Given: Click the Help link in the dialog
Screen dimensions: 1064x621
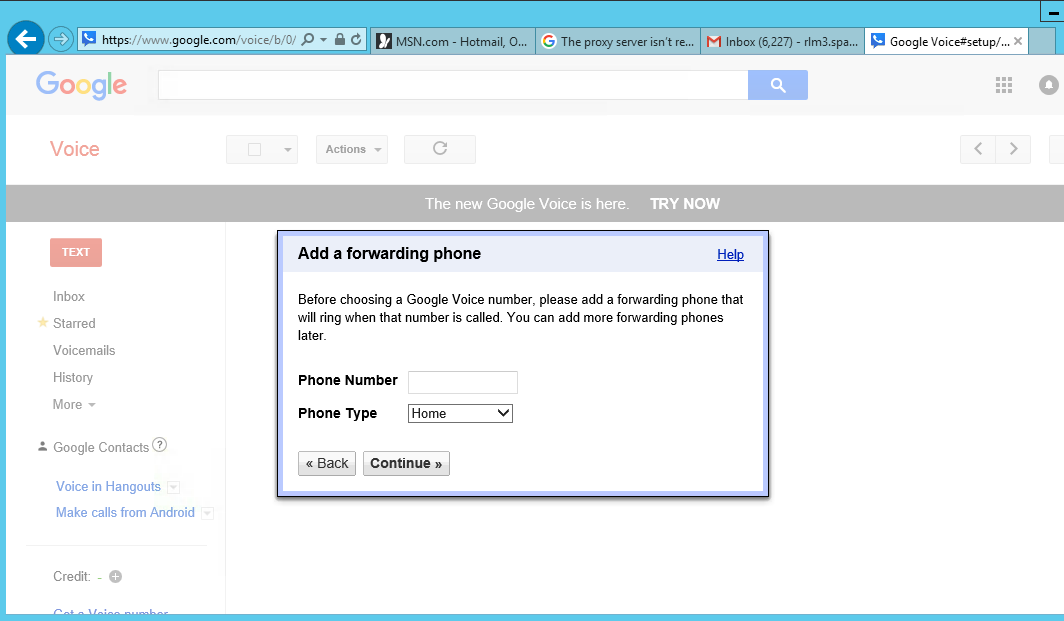Looking at the screenshot, I should click(x=730, y=255).
